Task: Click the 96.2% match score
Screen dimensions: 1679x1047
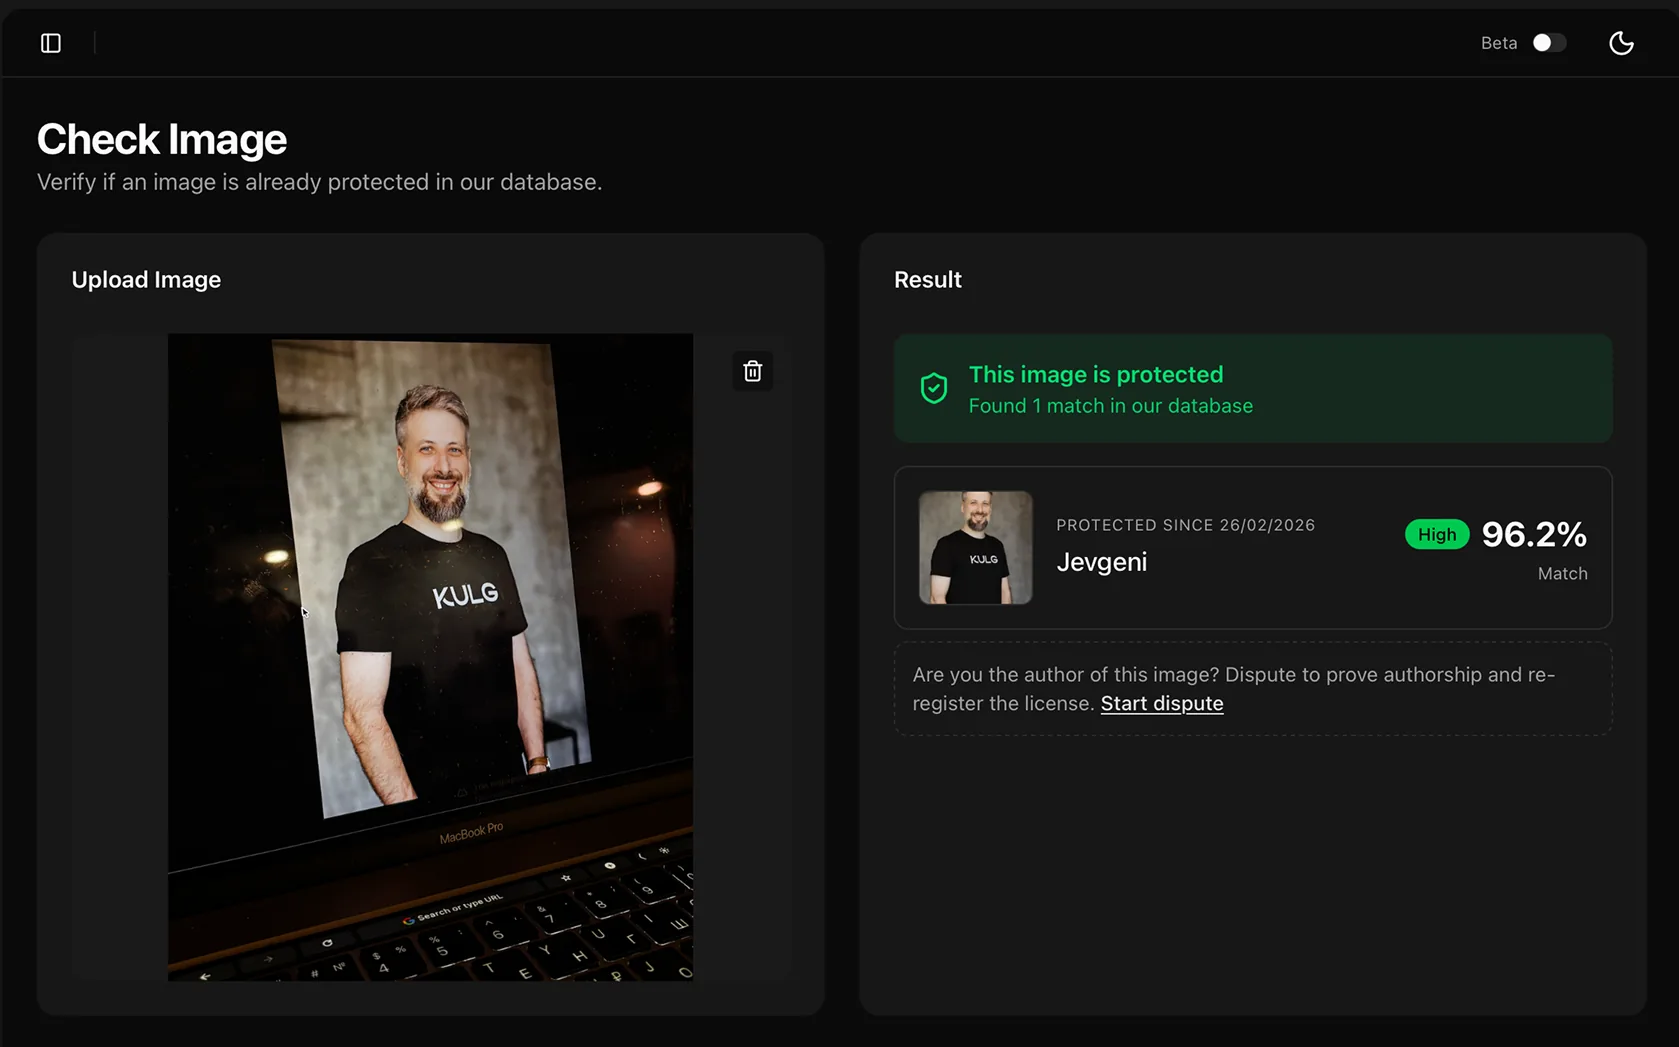Action: pyautogui.click(x=1534, y=534)
